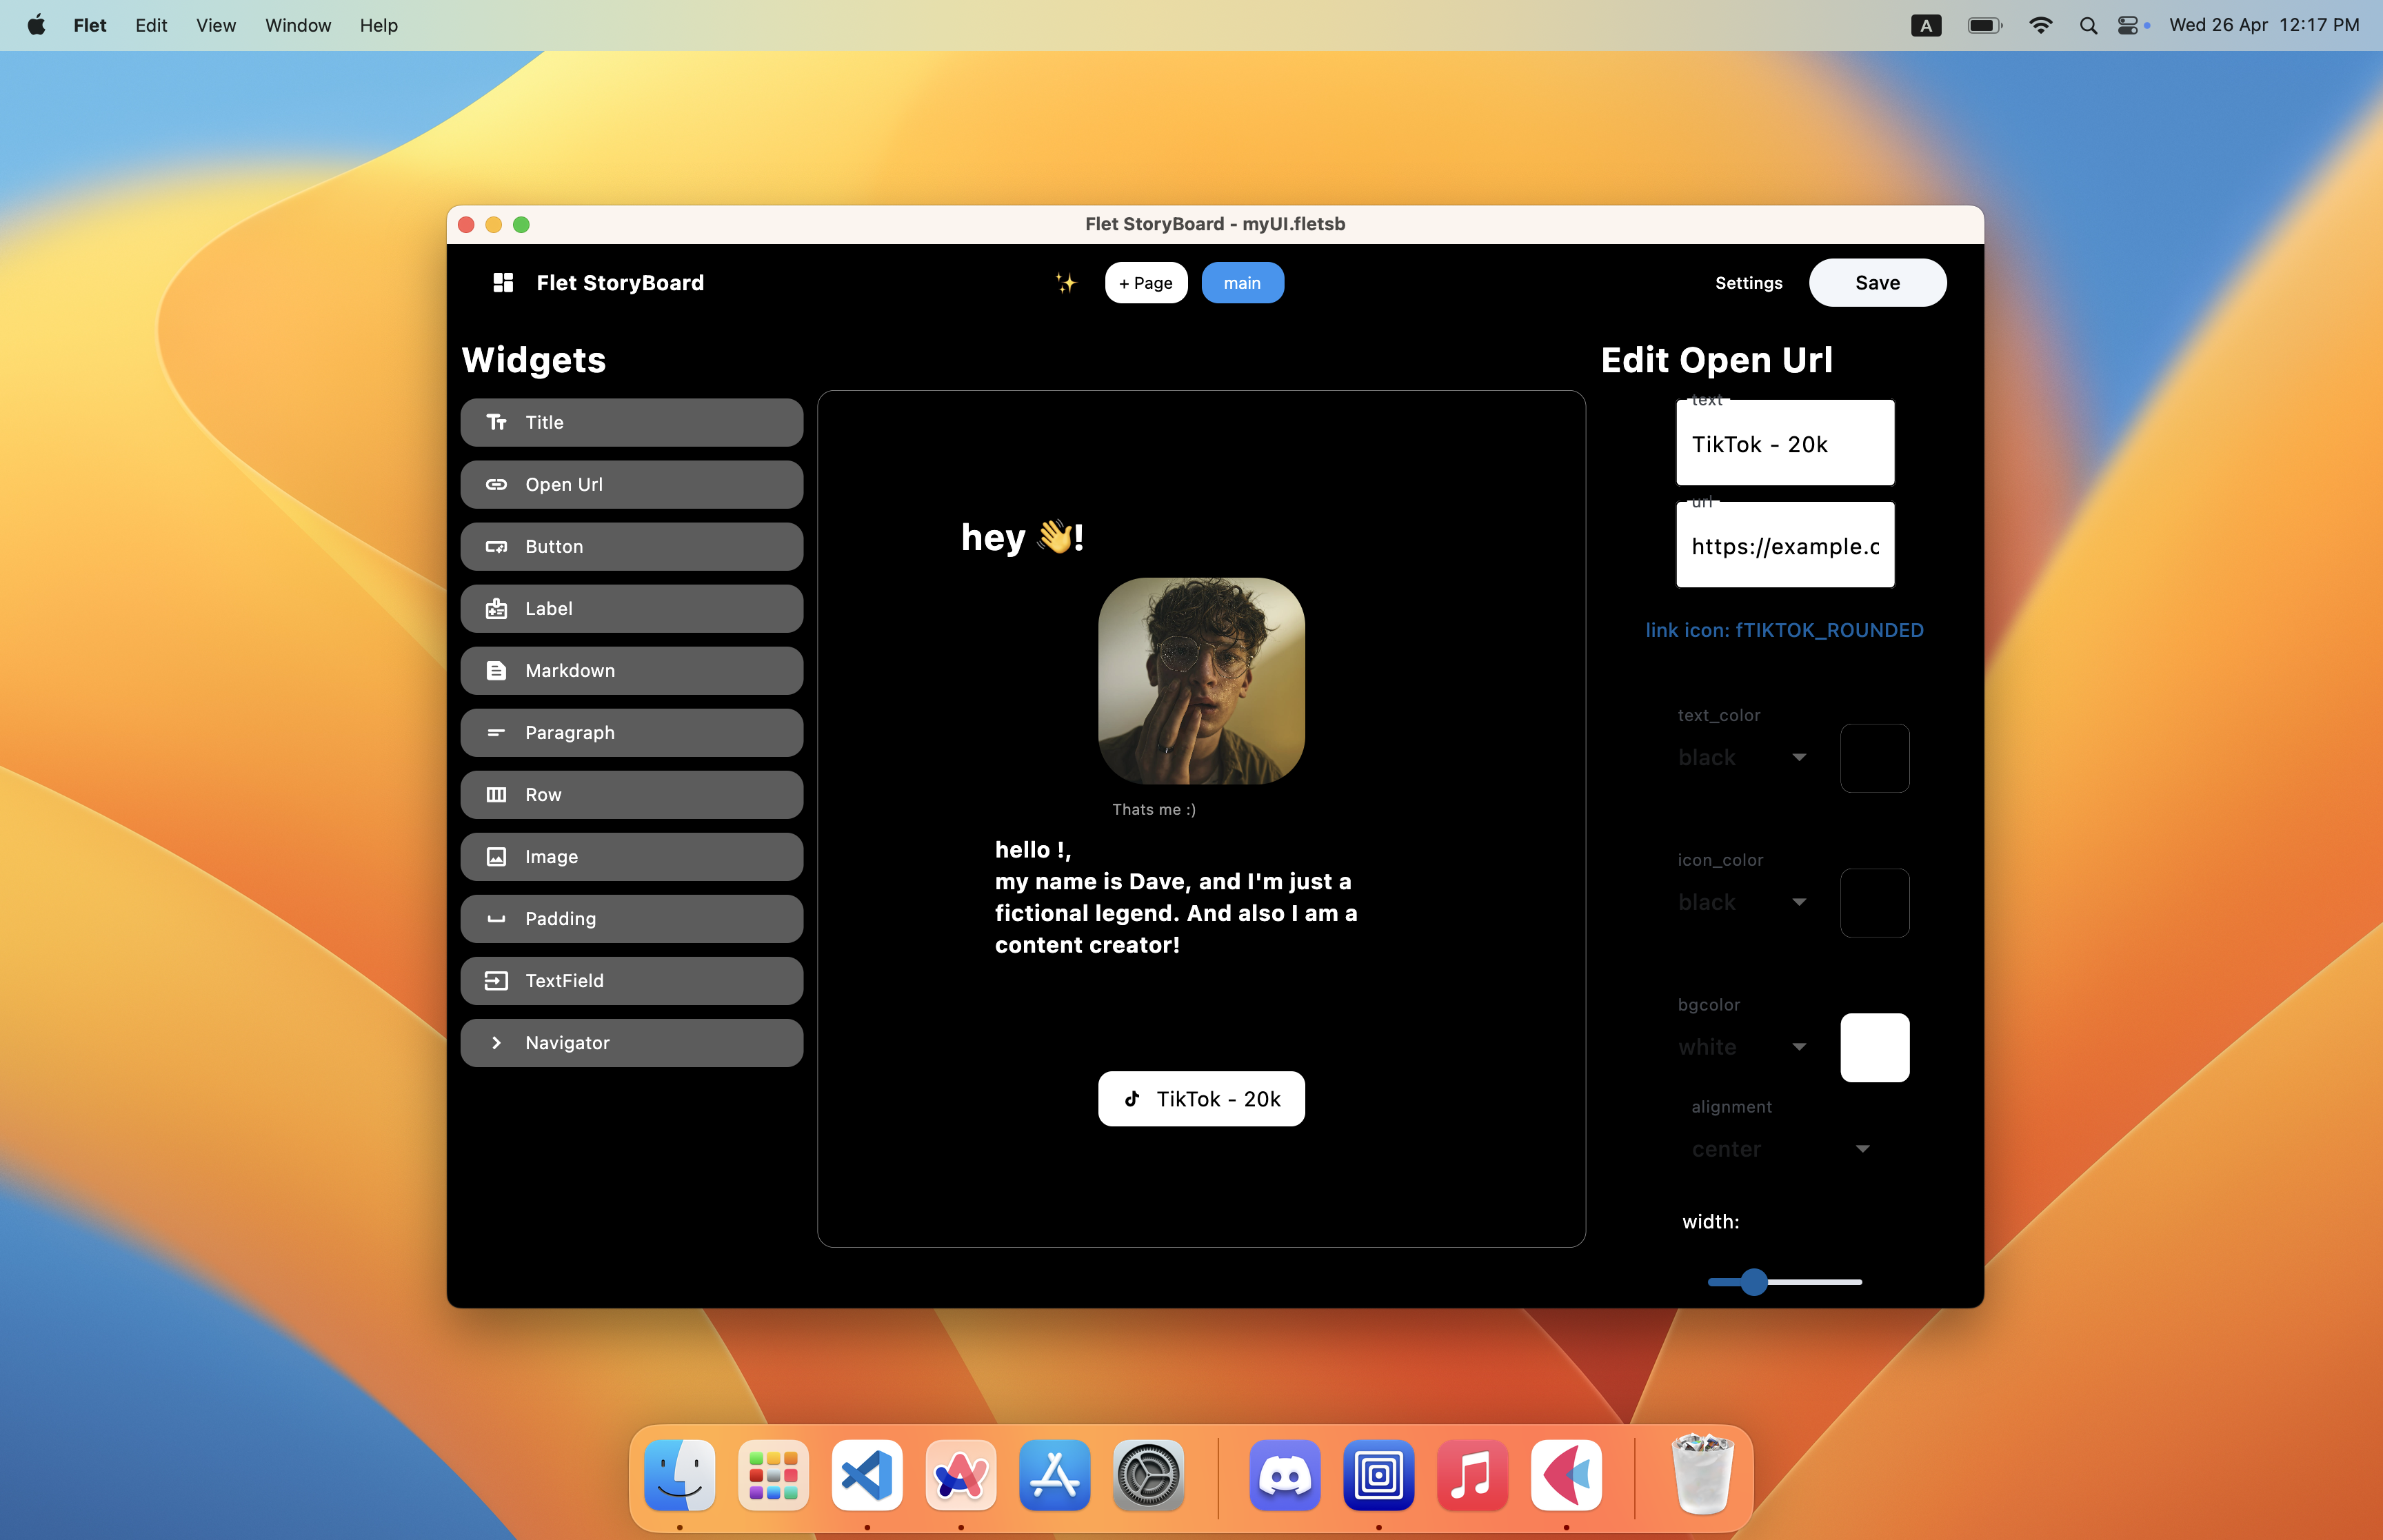Click the date and time in menu bar
The width and height of the screenshot is (2383, 1540).
(2264, 25)
